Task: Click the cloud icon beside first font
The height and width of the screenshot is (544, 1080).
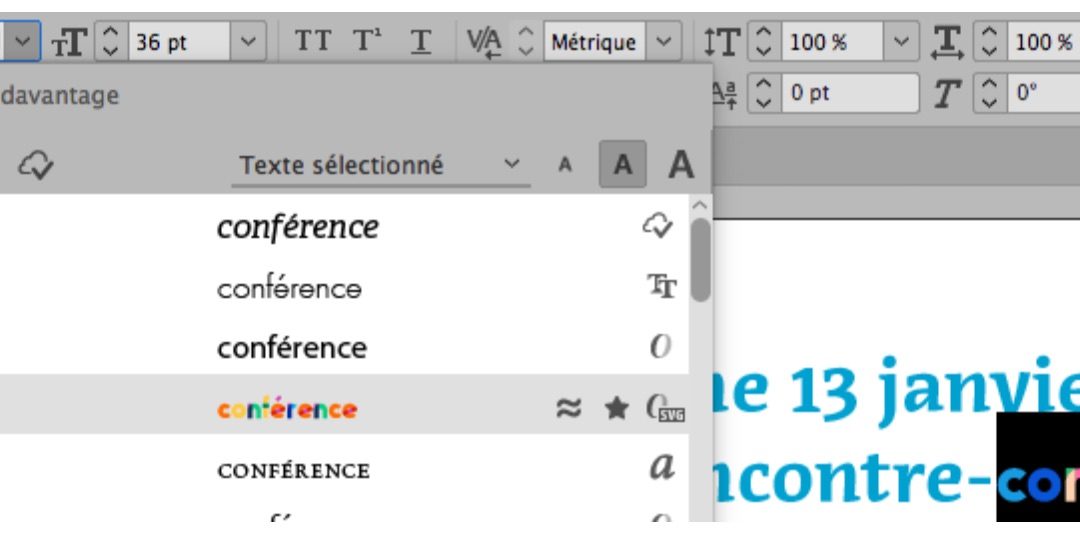Action: [657, 227]
